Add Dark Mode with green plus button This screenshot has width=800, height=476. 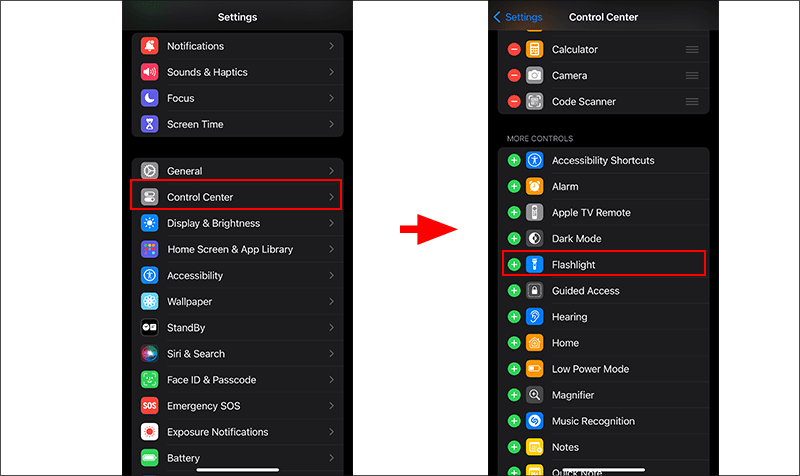tap(514, 238)
